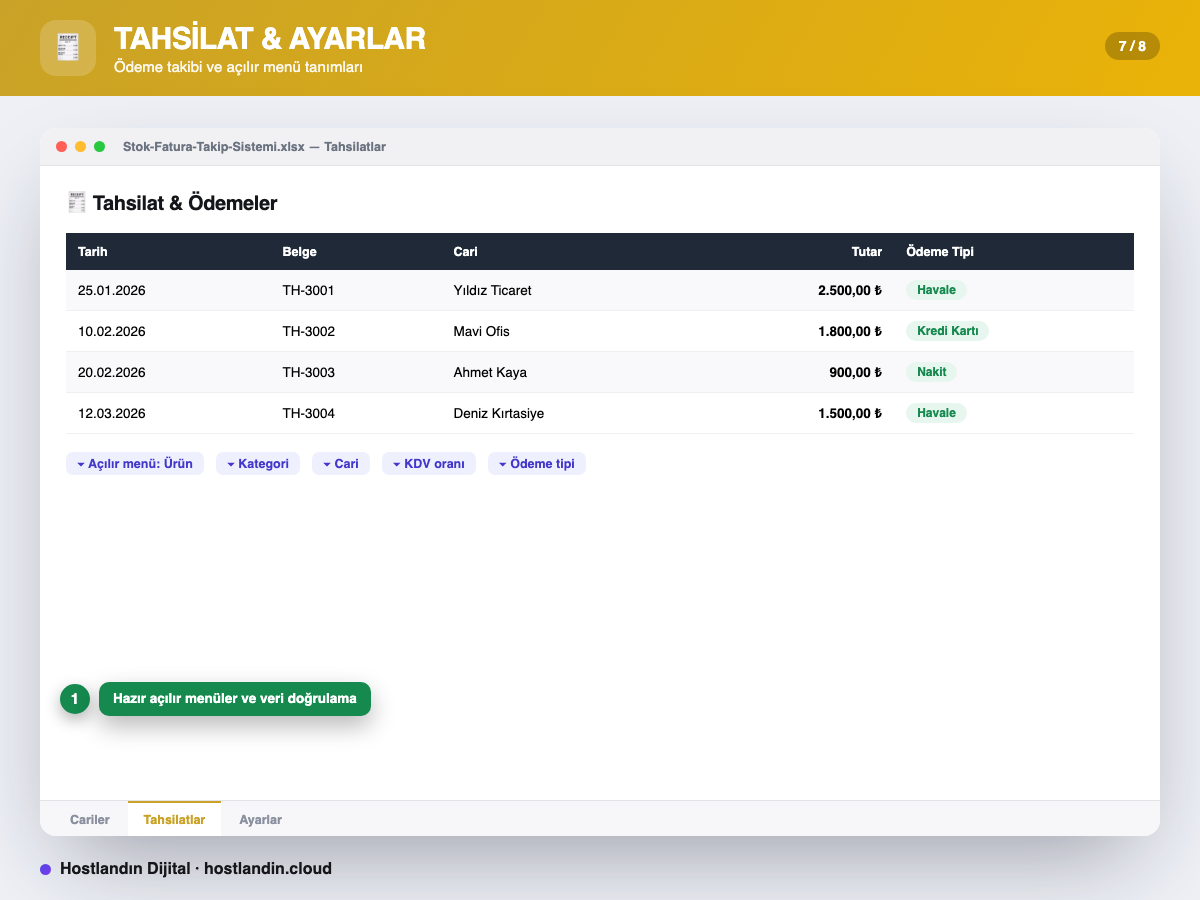Screen dimensions: 1200x900
Task: Select the Tahsilatlar sheet tab
Action: tap(174, 819)
